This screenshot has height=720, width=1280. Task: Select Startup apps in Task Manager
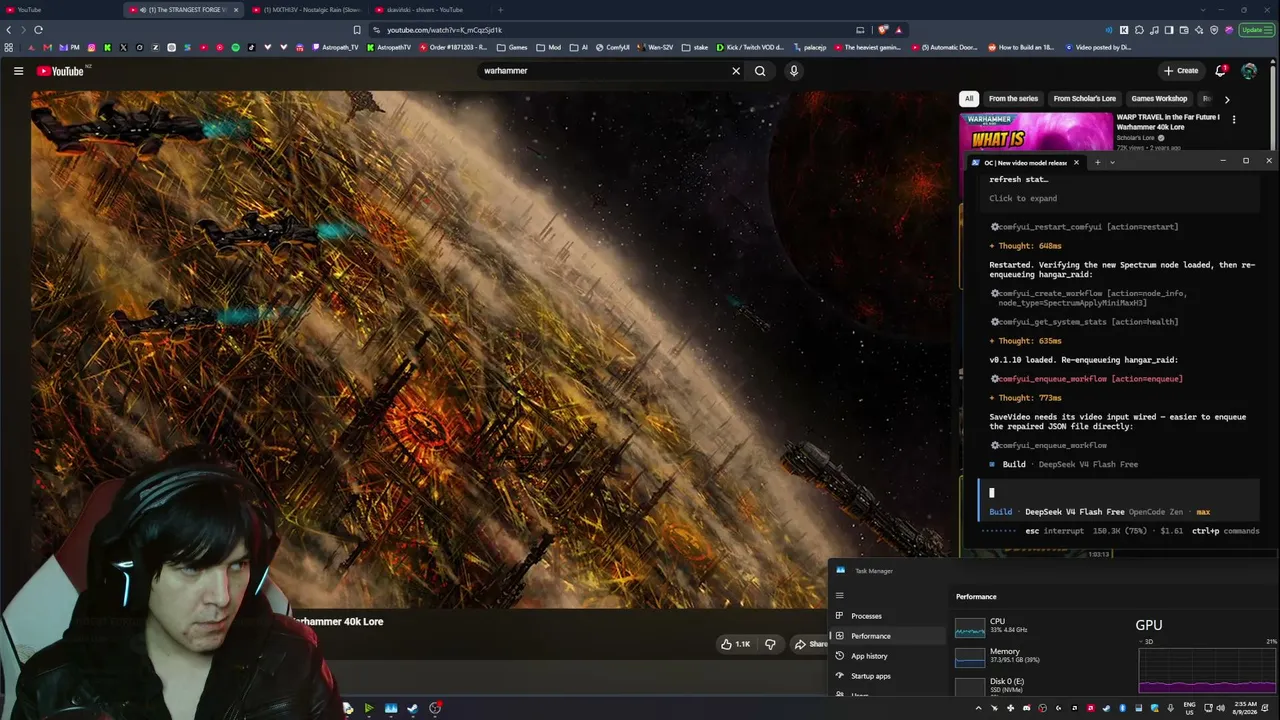click(x=887, y=676)
